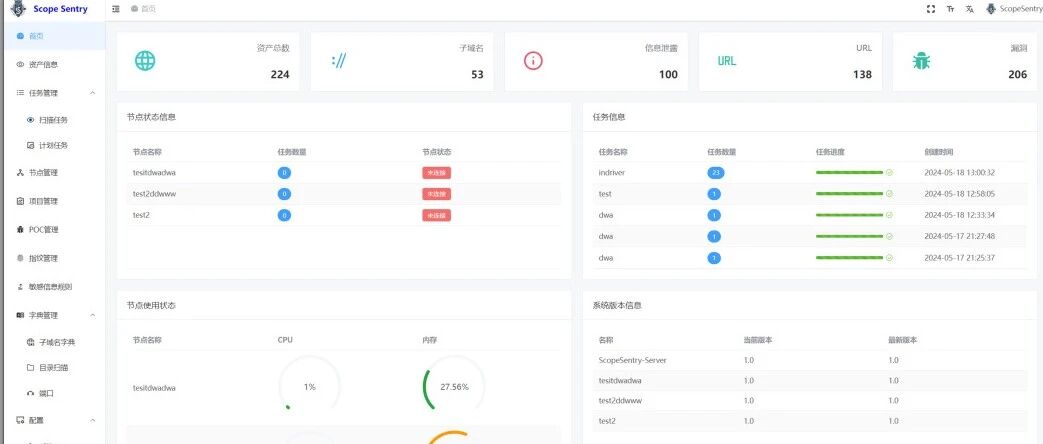
Task: Open 资产信息 in the sidebar
Action: [53, 65]
